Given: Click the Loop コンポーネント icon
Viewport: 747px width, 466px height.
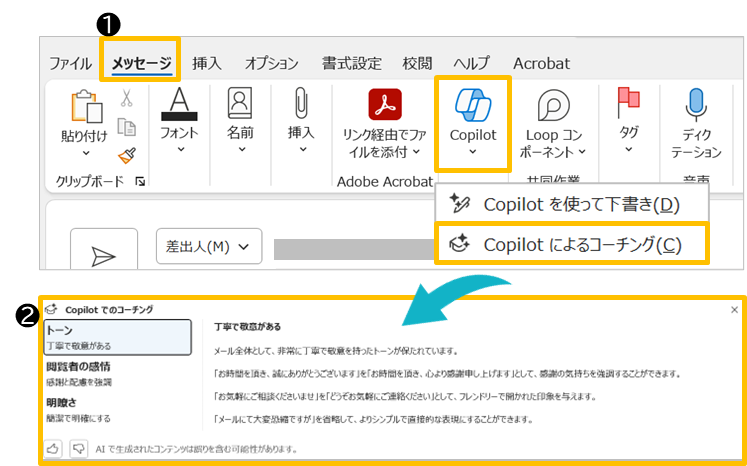Looking at the screenshot, I should [x=554, y=105].
